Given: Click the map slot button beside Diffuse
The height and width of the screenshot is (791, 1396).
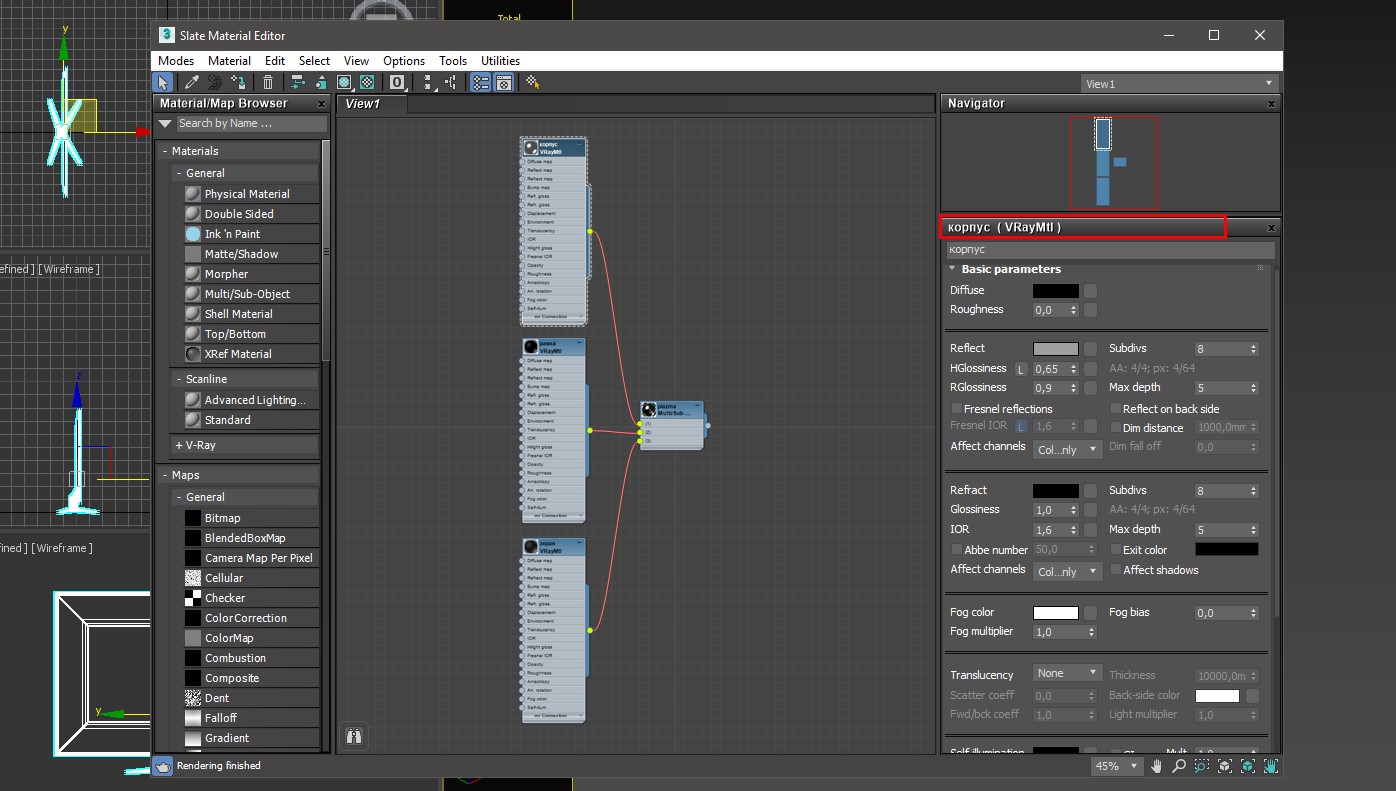Looking at the screenshot, I should tap(1090, 291).
